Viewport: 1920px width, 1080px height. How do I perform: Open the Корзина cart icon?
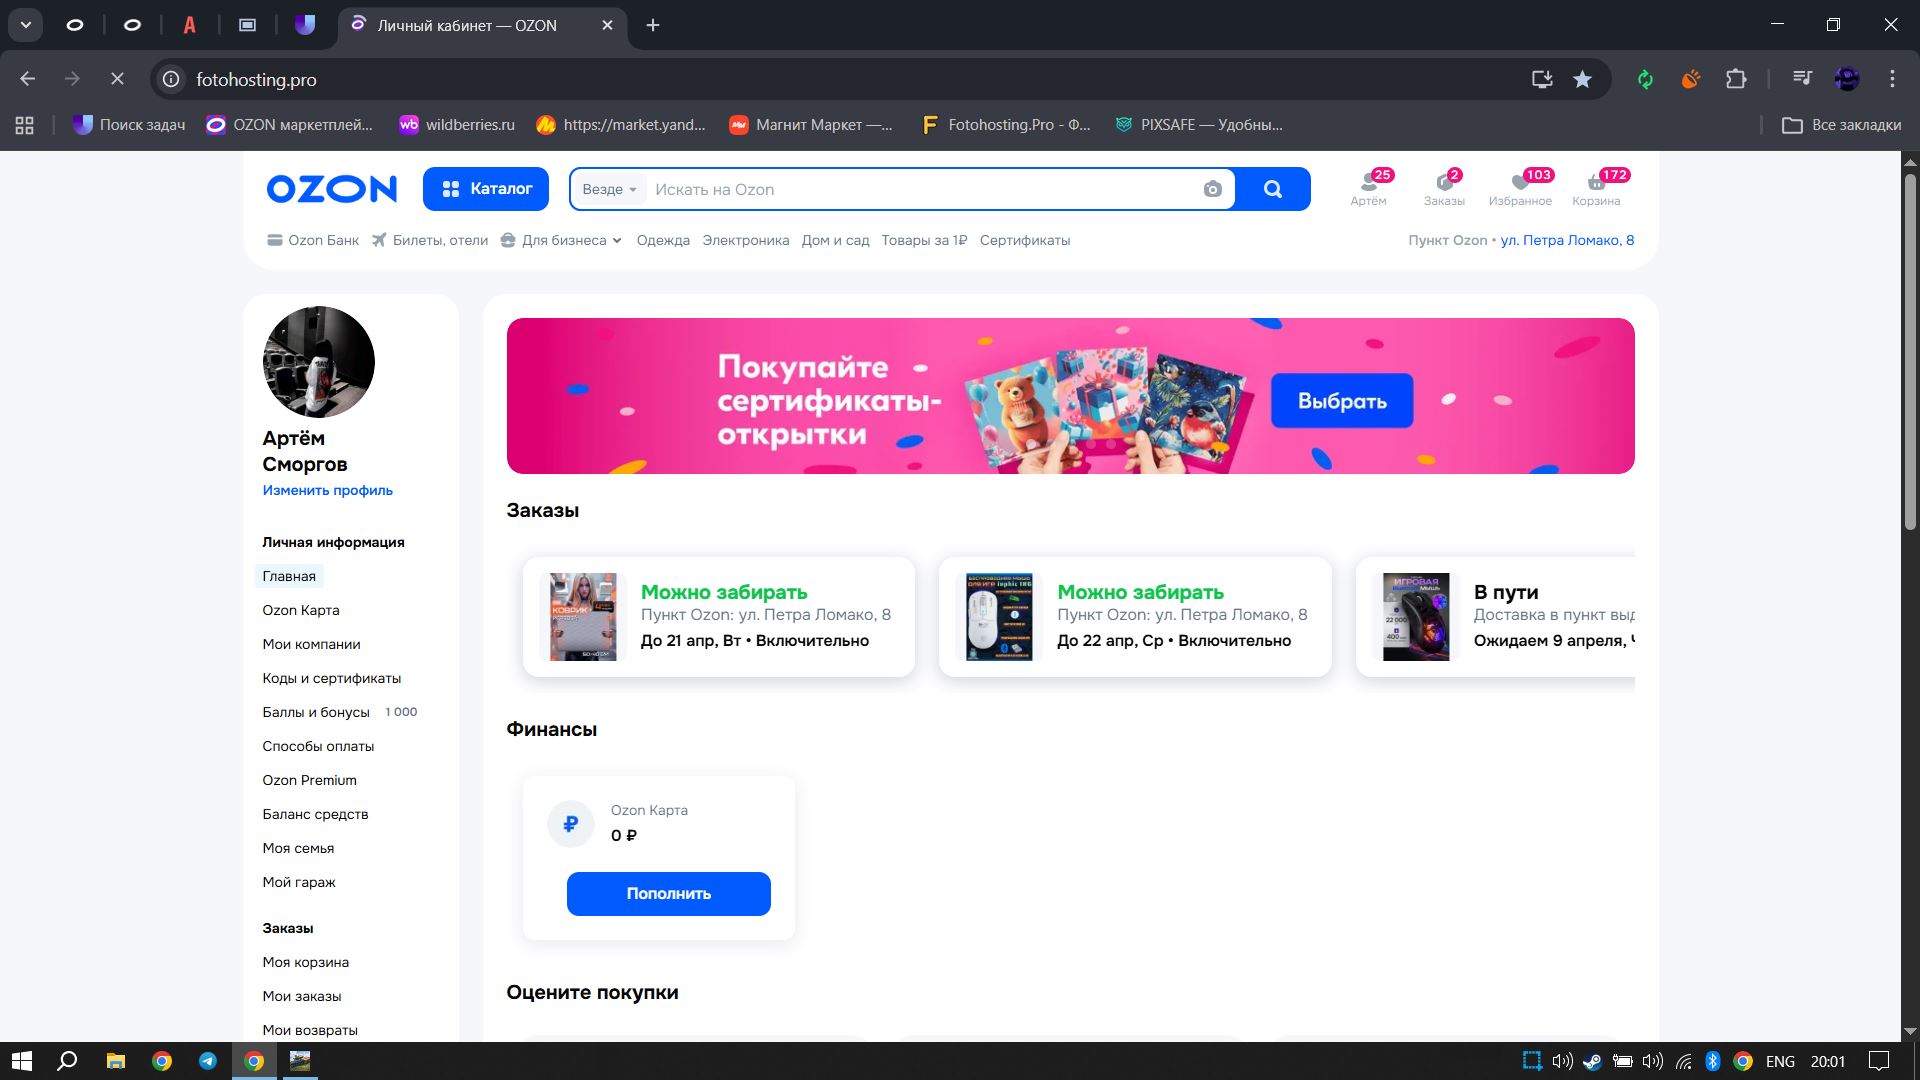point(1596,187)
